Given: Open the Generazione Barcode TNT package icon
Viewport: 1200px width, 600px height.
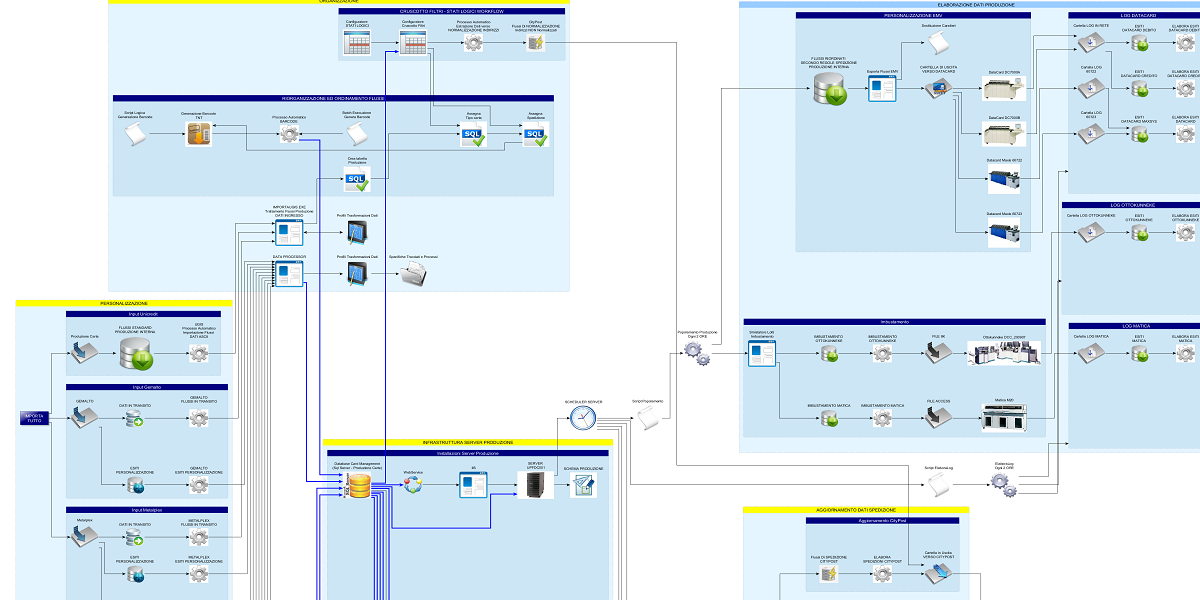Looking at the screenshot, I should pyautogui.click(x=199, y=134).
